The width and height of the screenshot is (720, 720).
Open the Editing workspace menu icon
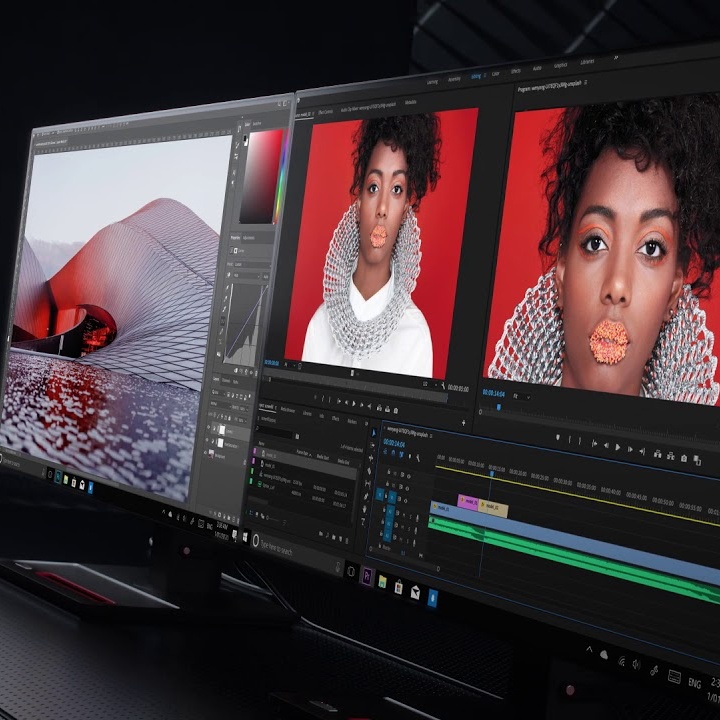click(x=484, y=75)
